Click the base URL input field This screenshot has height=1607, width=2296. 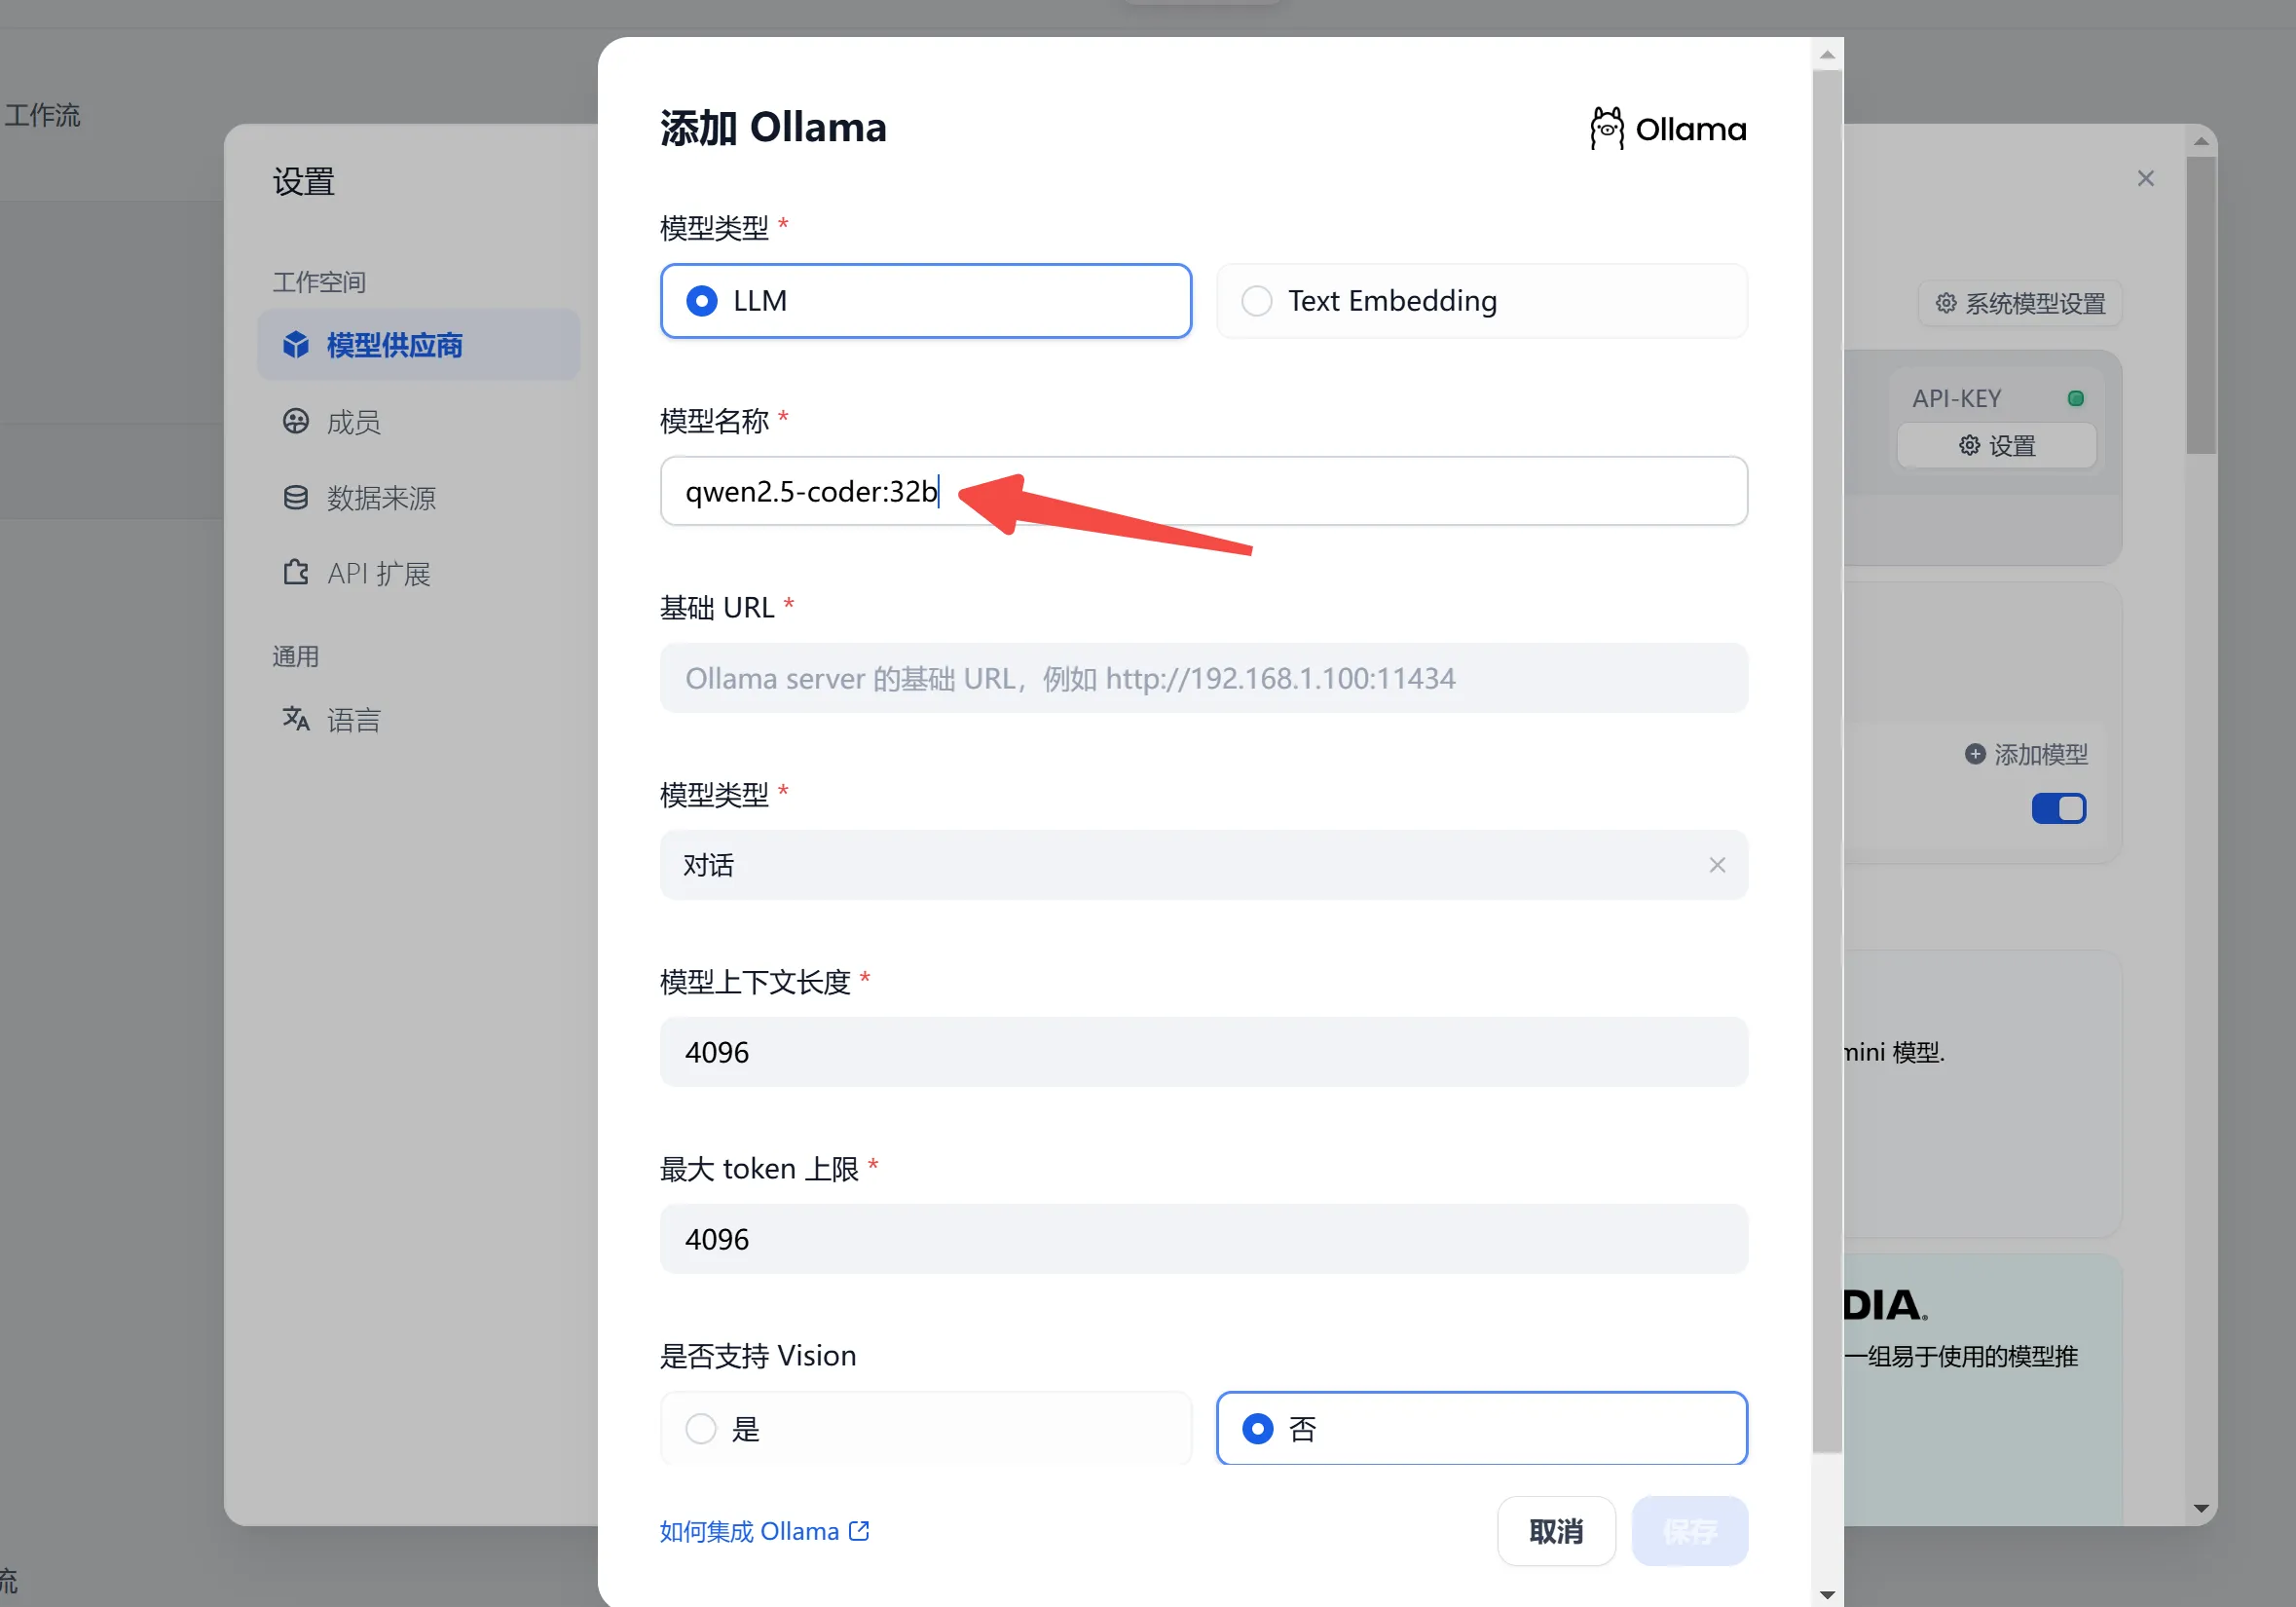[x=1203, y=678]
